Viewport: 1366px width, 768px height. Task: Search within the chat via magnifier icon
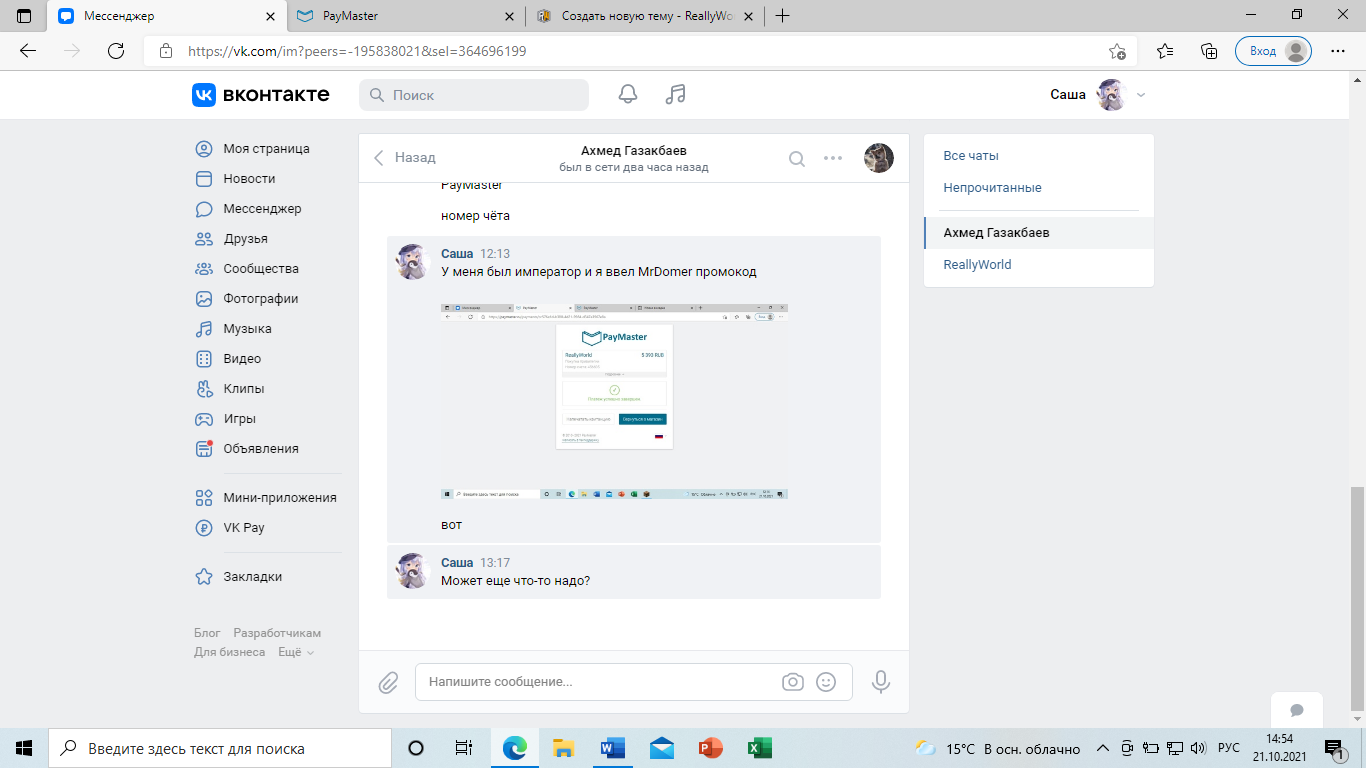tap(797, 158)
